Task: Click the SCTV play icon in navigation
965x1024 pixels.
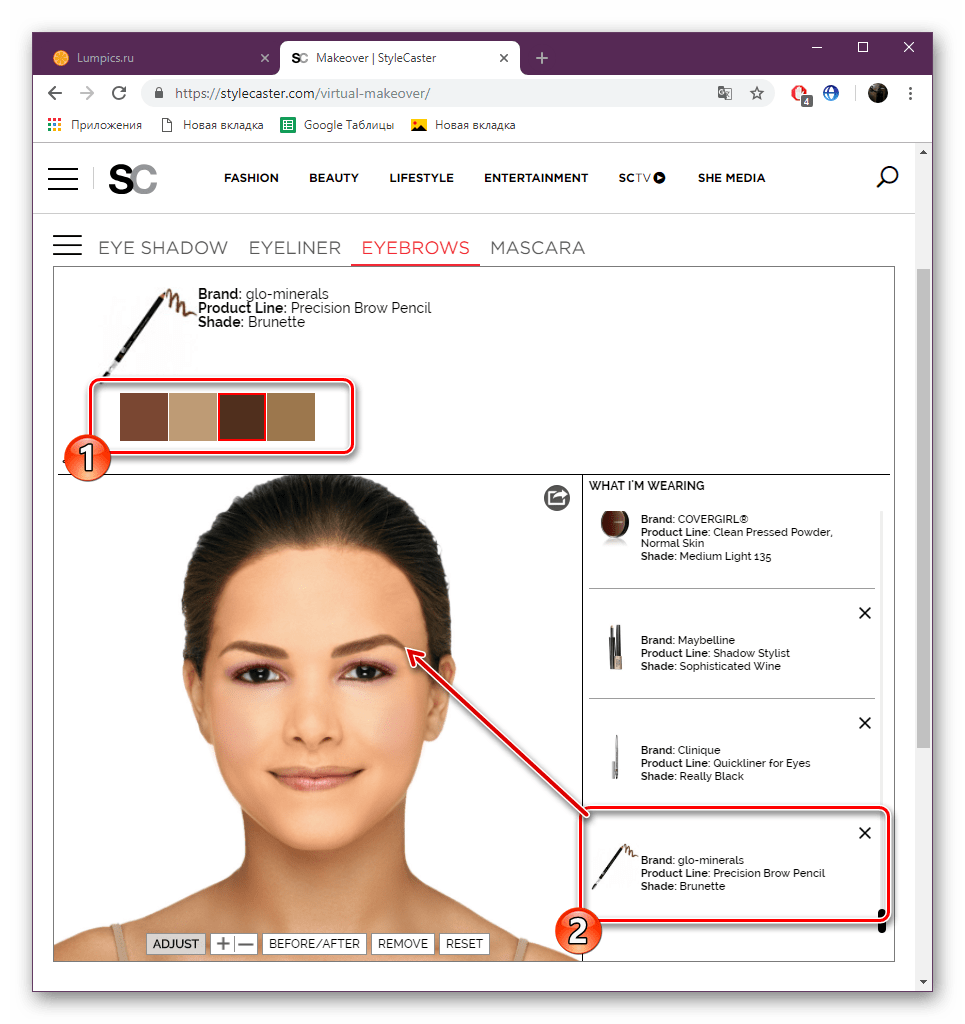Action: point(660,177)
